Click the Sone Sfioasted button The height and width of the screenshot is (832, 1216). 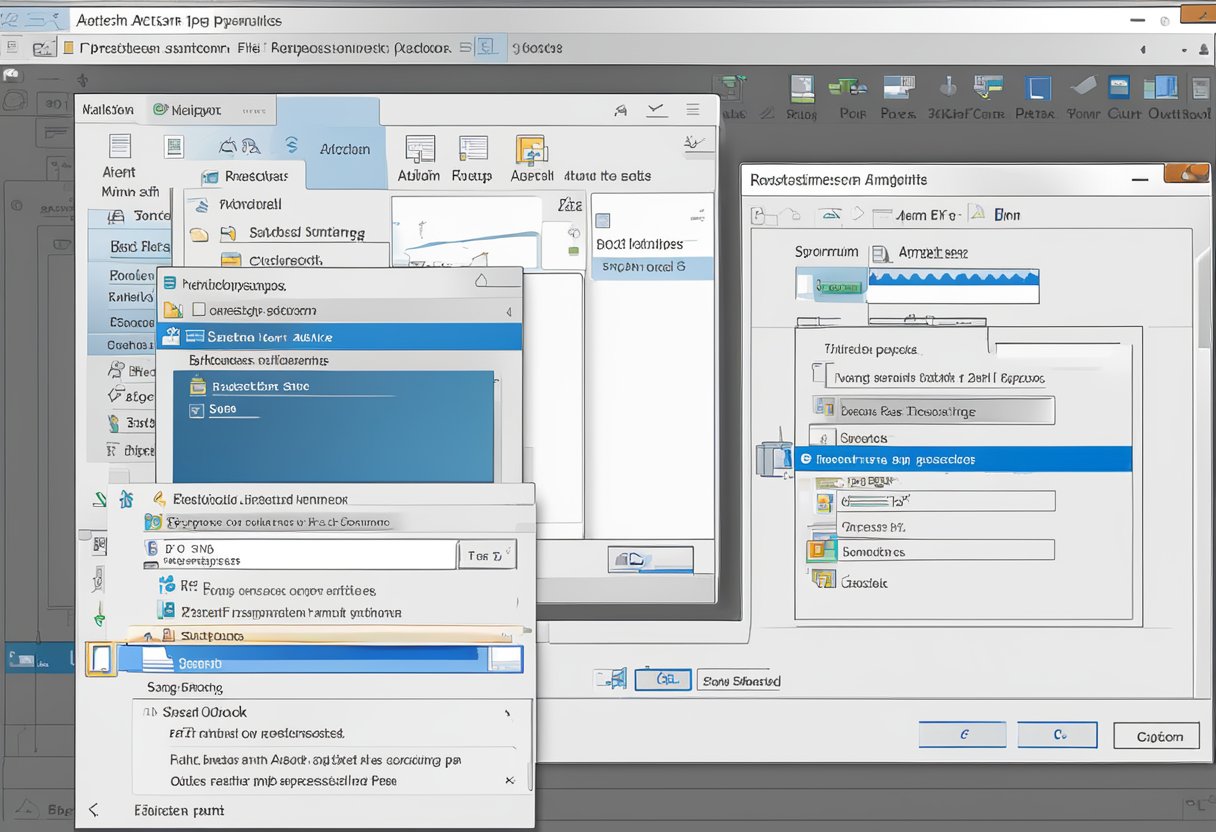[740, 681]
